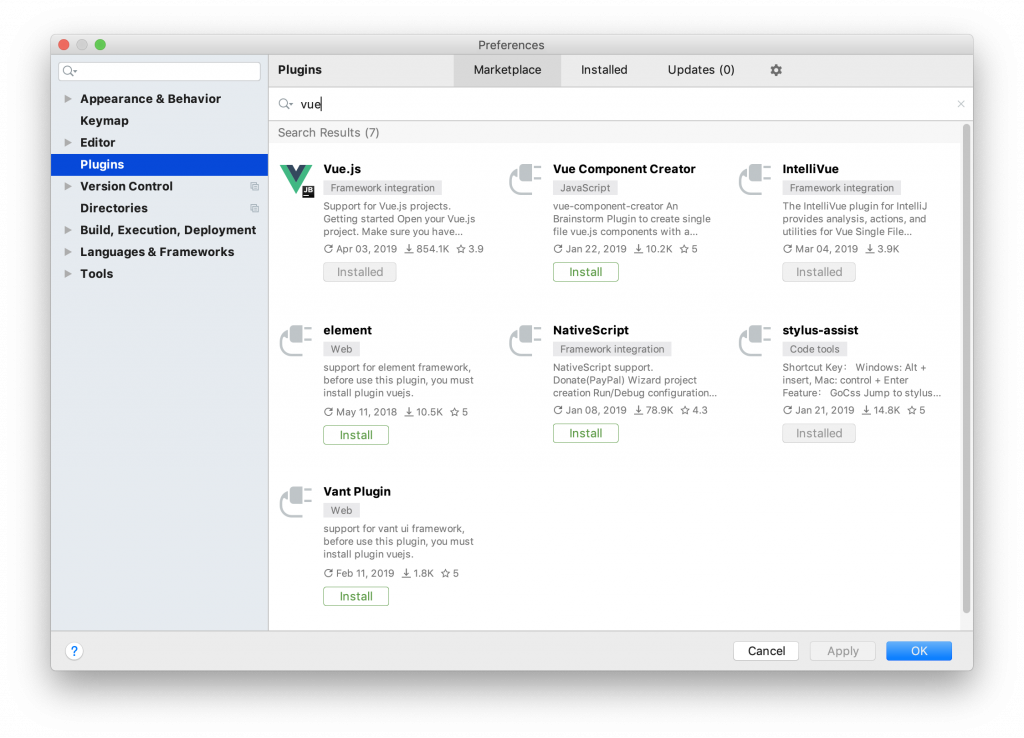Open the stylus-assist plugin title
This screenshot has width=1024, height=738.
pyautogui.click(x=820, y=330)
